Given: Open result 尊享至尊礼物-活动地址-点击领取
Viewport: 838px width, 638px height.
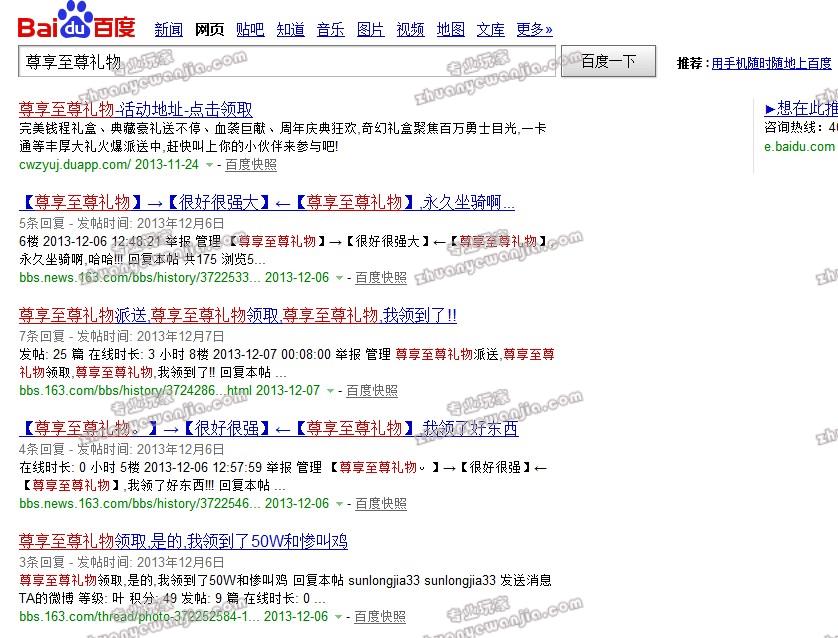Looking at the screenshot, I should 136,110.
